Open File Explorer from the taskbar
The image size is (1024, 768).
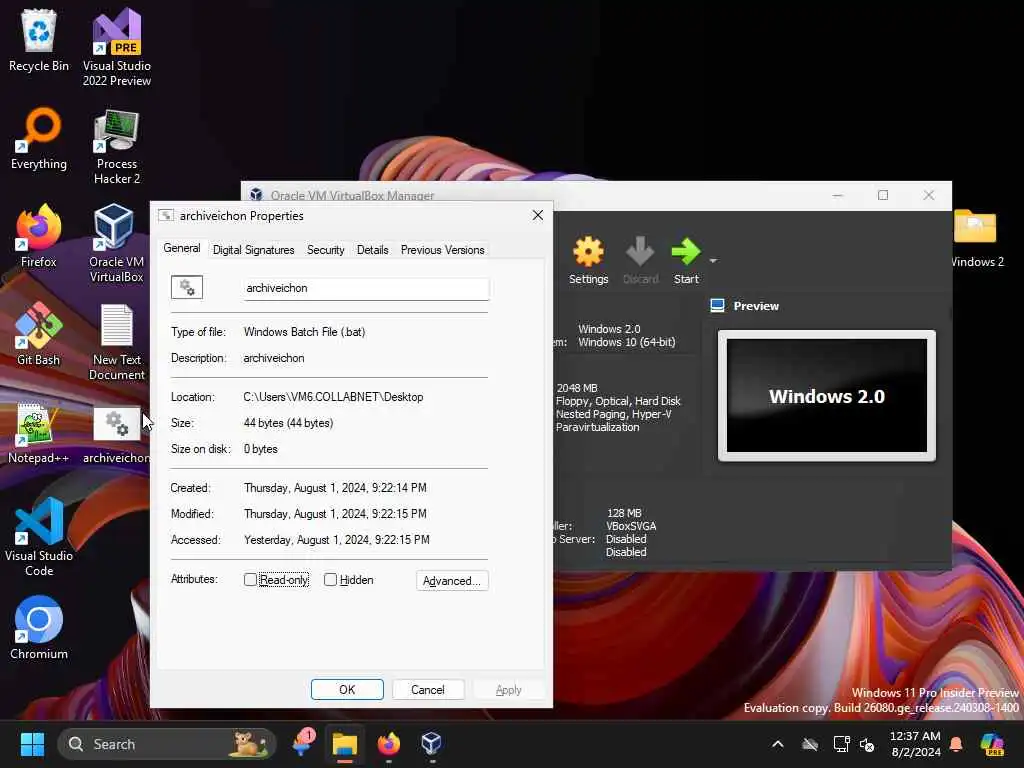[x=345, y=744]
